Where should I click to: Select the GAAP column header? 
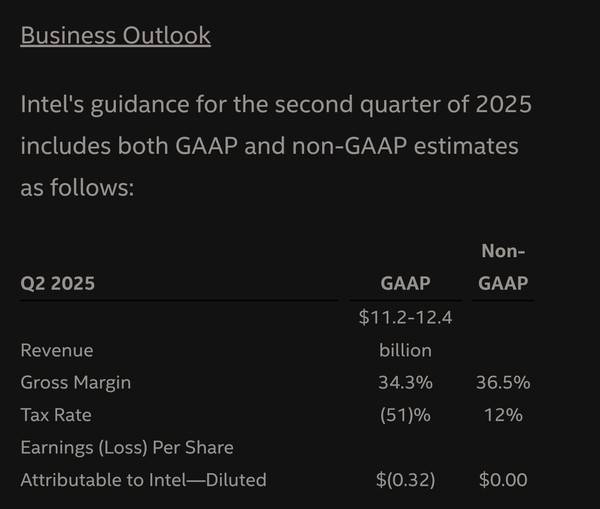pyautogui.click(x=405, y=284)
